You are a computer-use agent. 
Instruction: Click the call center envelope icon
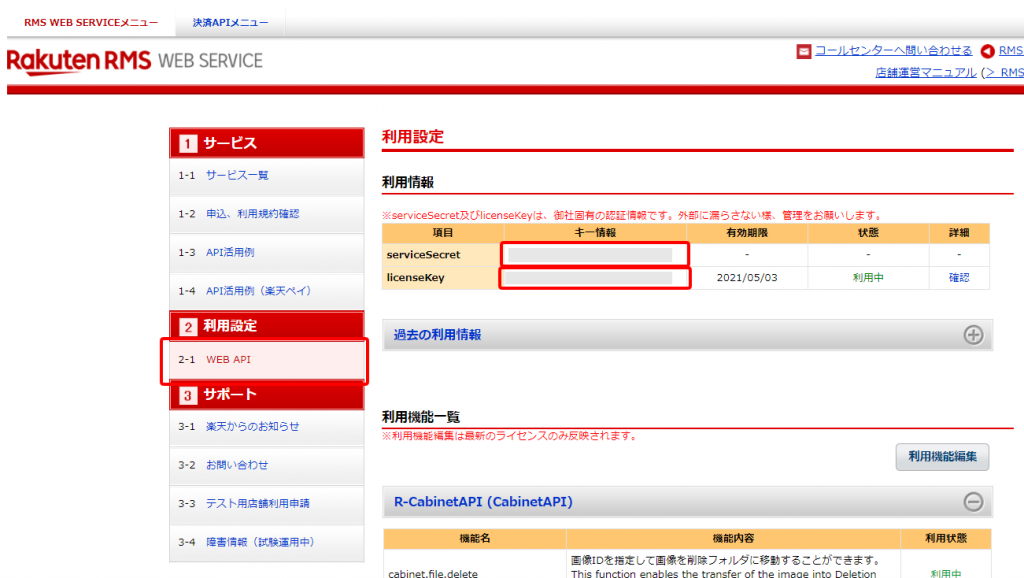coord(804,51)
